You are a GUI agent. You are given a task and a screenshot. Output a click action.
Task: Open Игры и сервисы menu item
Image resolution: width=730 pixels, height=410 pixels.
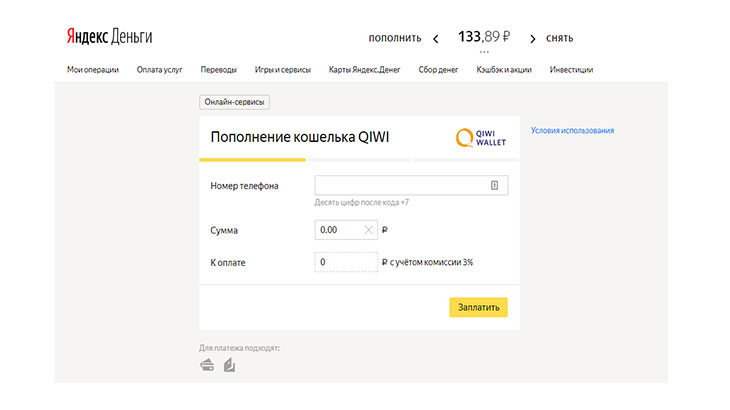(x=283, y=70)
